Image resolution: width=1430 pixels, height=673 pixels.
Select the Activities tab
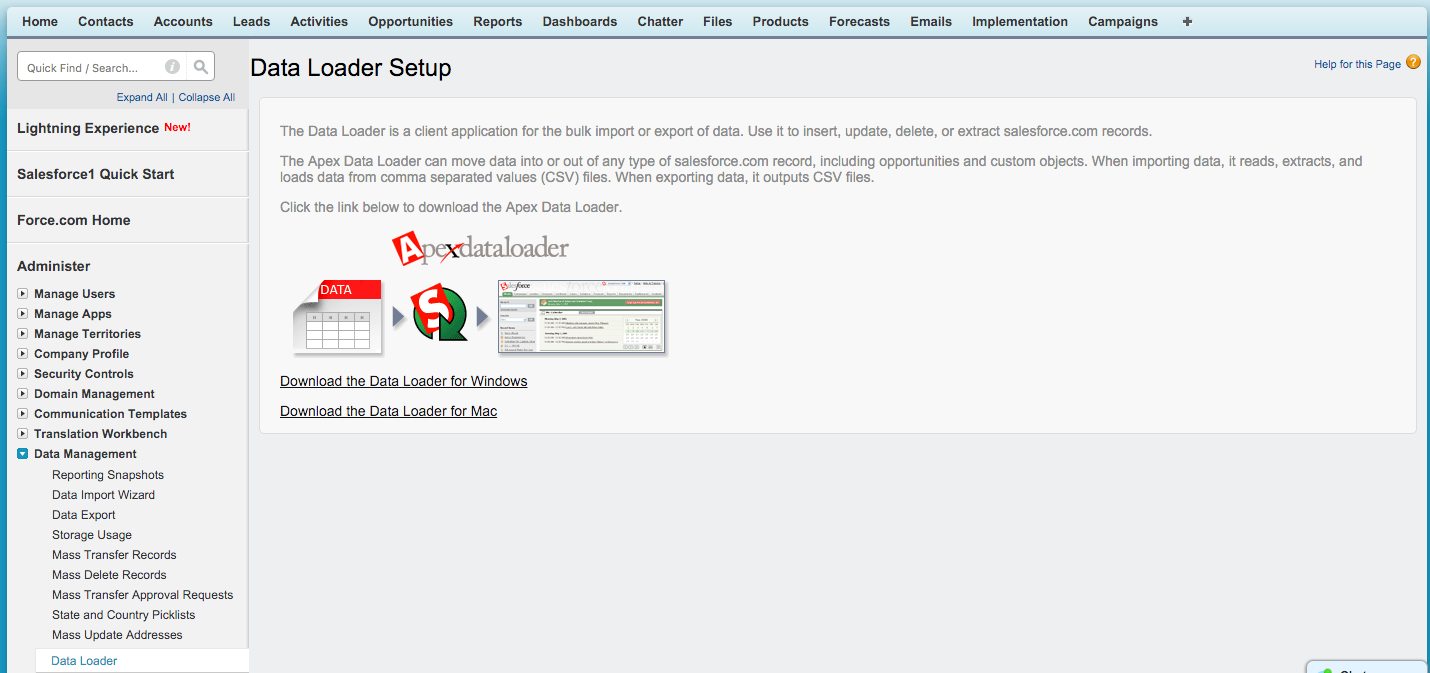click(319, 21)
